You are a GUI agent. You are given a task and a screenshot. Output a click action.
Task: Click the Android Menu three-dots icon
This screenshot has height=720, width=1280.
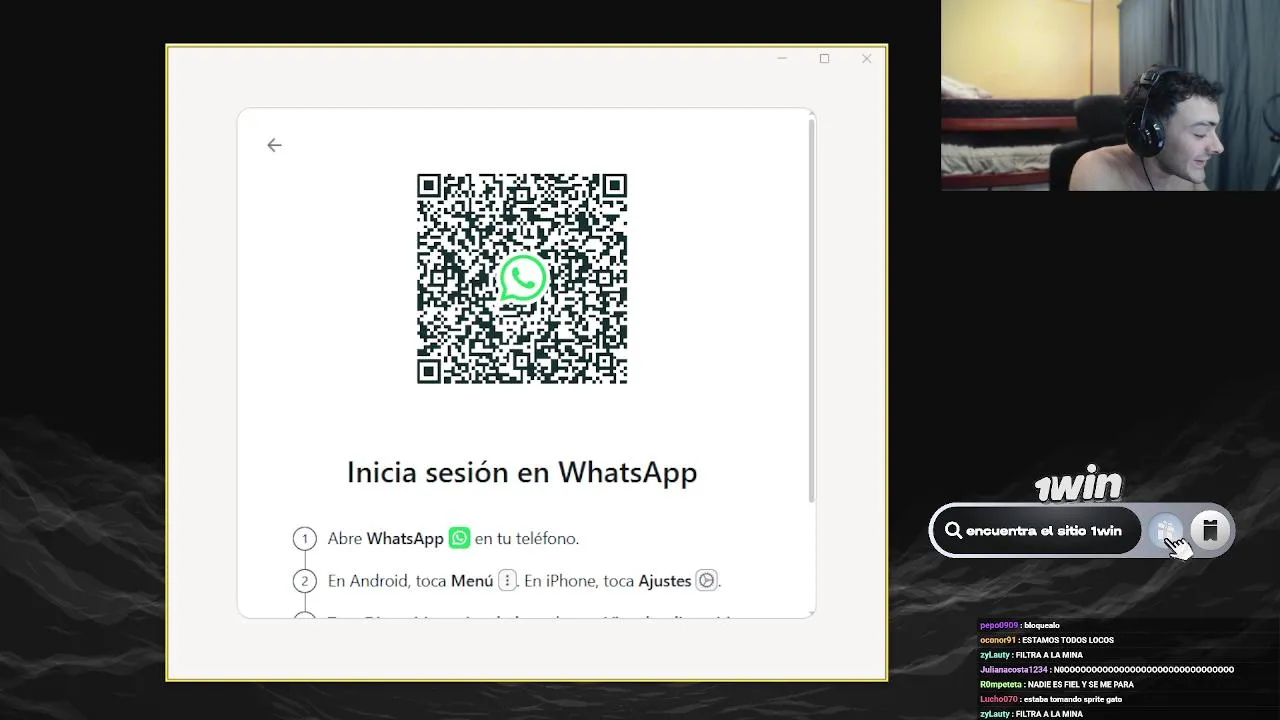click(x=507, y=580)
